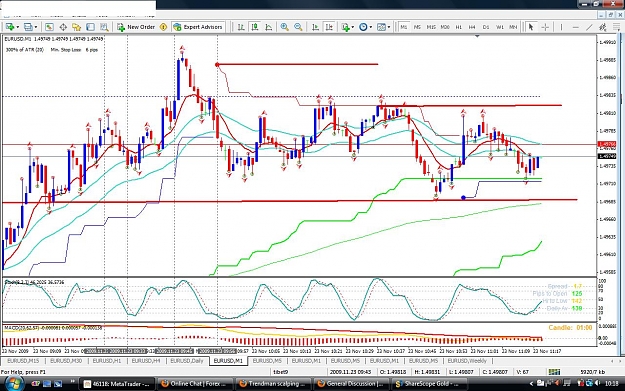Open the Periods clock icon
The width and height of the screenshot is (625, 391).
click(x=363, y=27)
